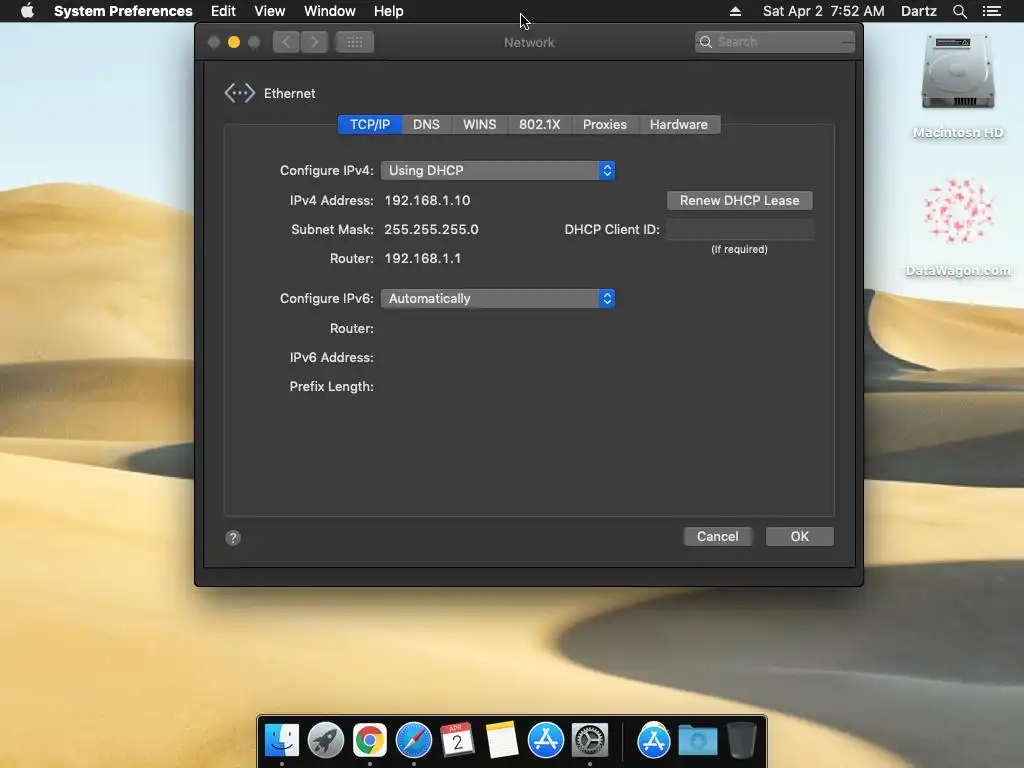1024x768 pixels.
Task: Click IPv4 address 192.168.1.10
Action: click(x=427, y=200)
